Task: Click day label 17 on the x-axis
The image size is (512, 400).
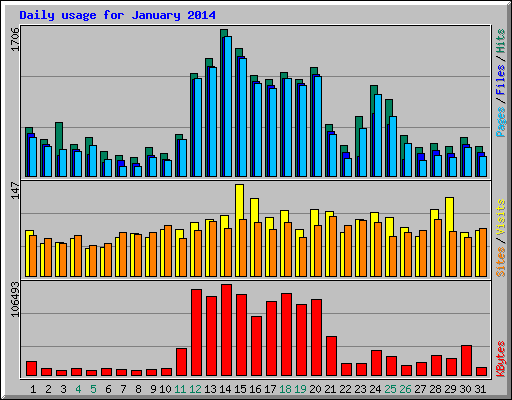Action: click(270, 389)
